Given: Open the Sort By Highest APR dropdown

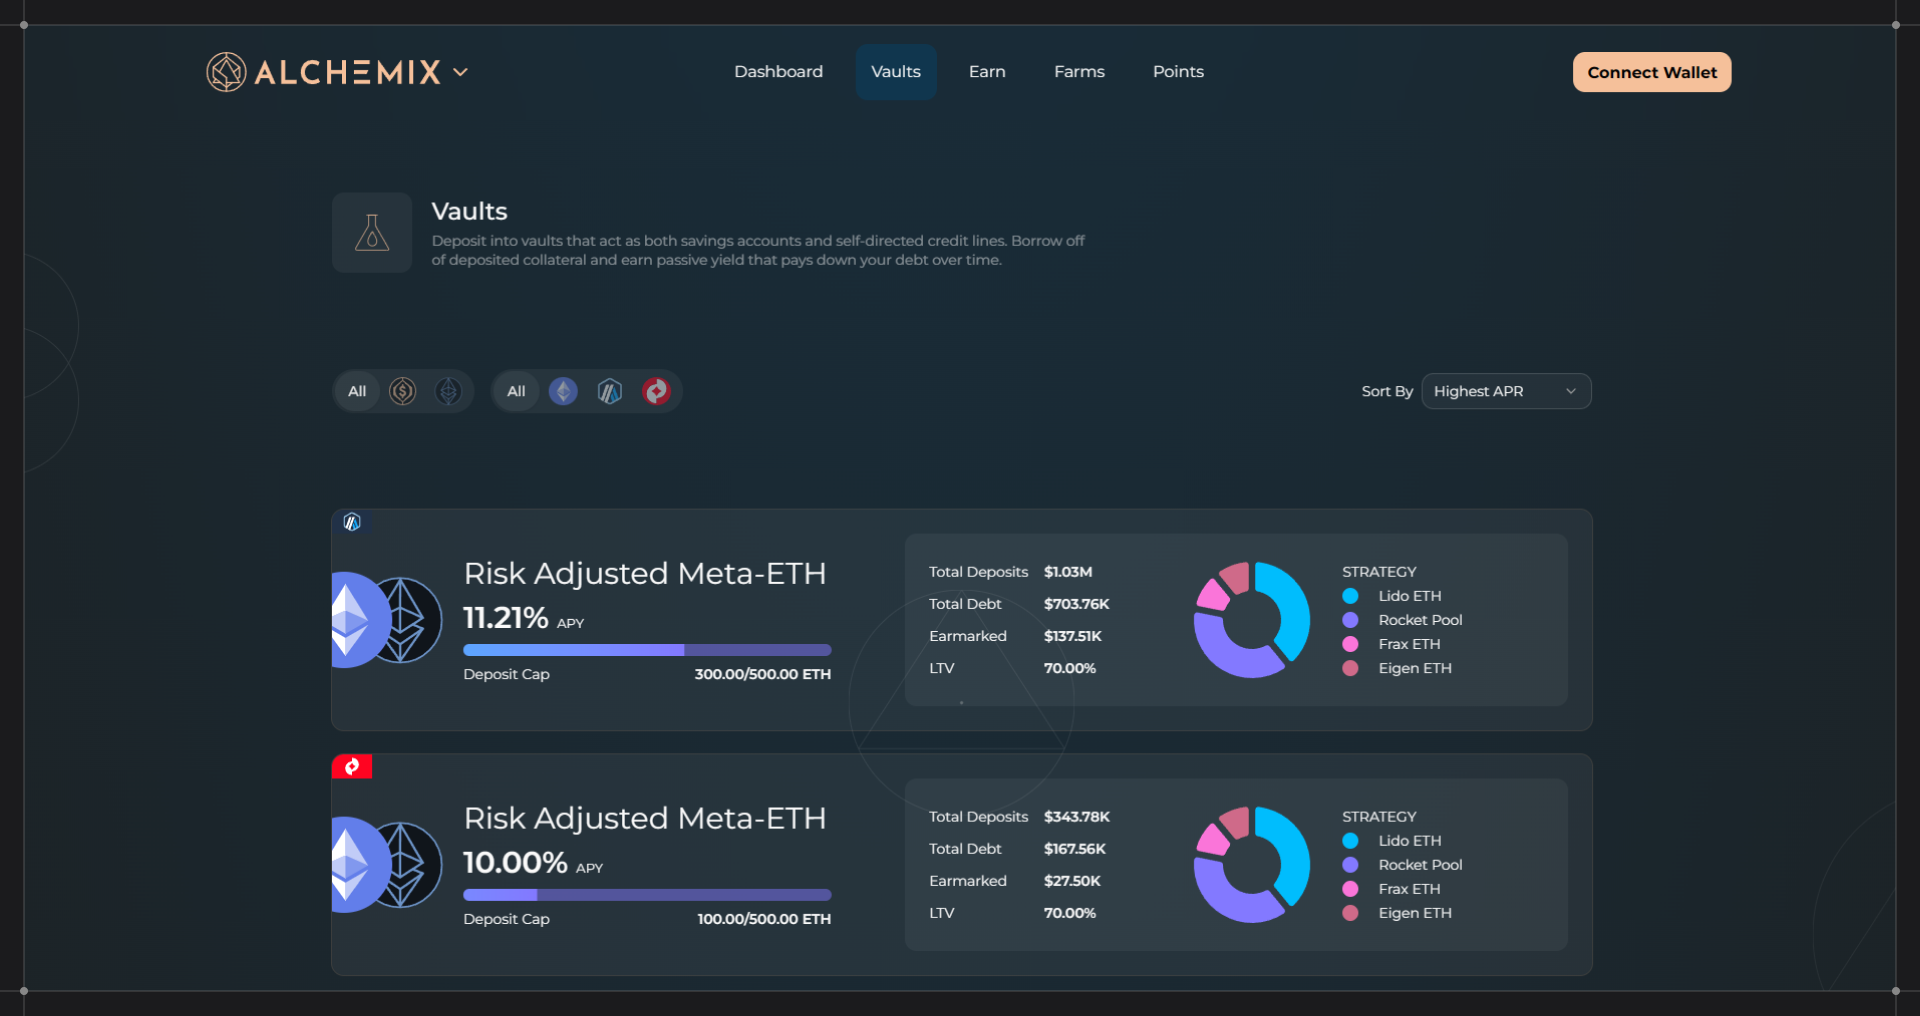Looking at the screenshot, I should click(x=1505, y=391).
